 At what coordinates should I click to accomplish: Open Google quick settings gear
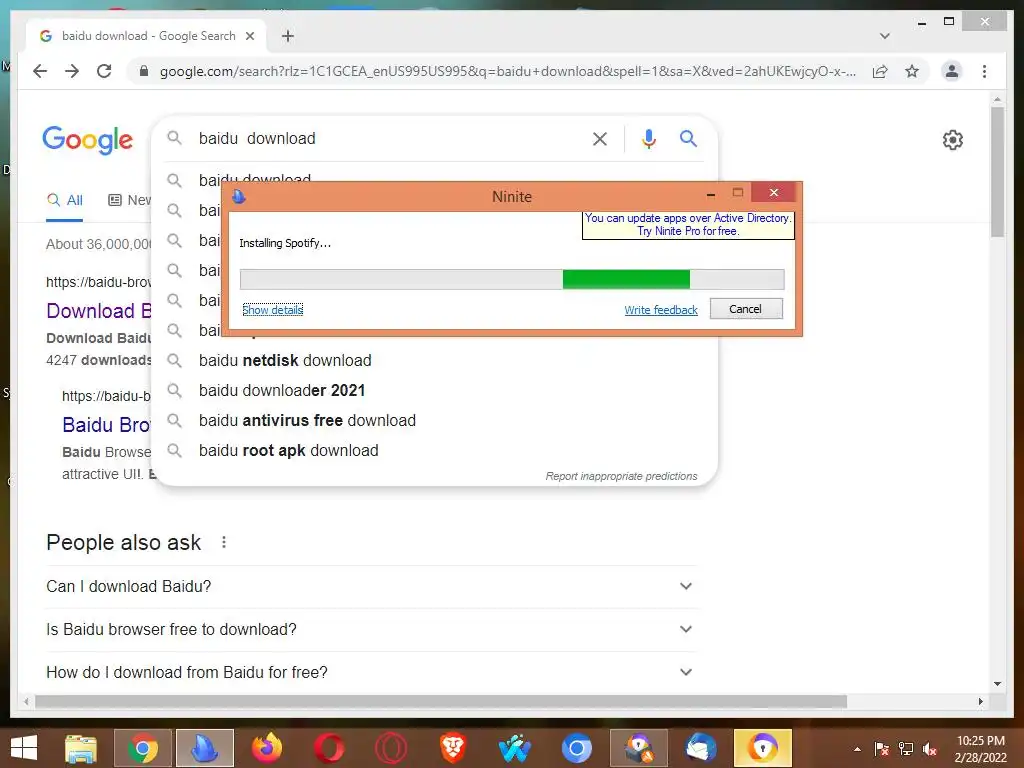(x=953, y=140)
